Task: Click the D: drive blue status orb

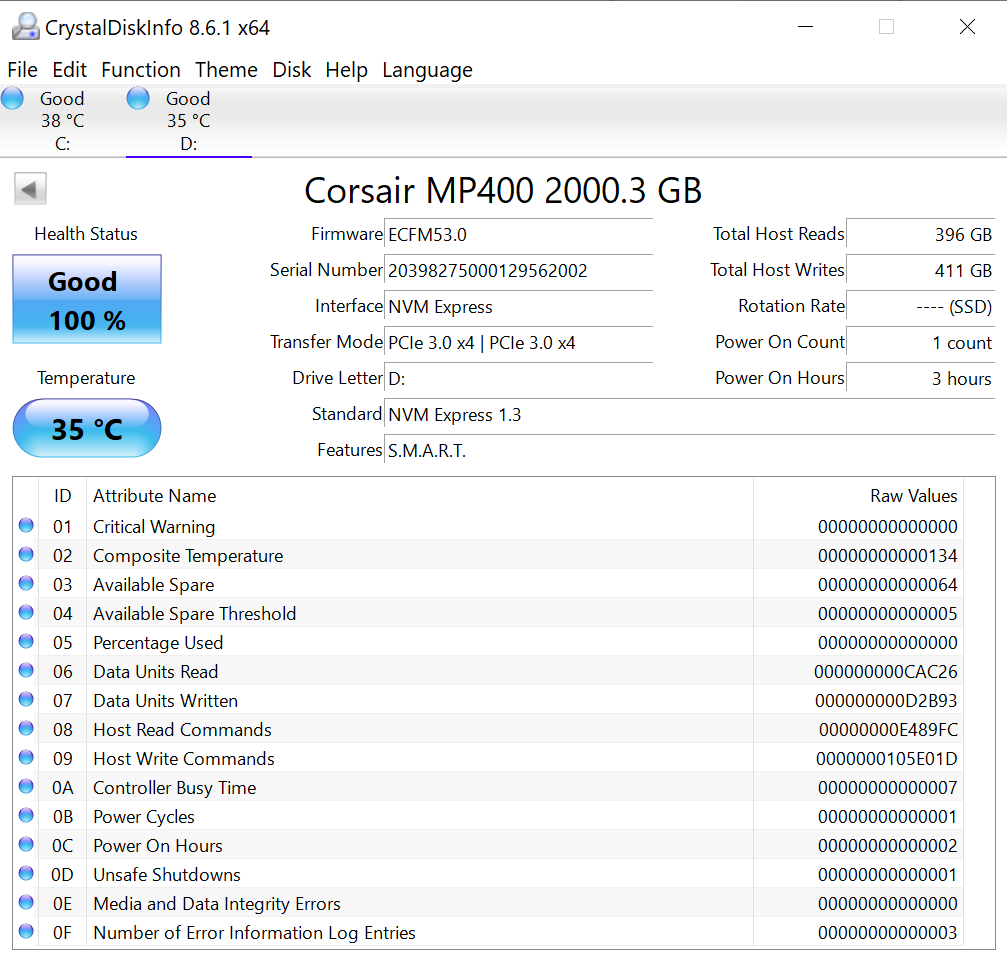Action: pos(138,99)
